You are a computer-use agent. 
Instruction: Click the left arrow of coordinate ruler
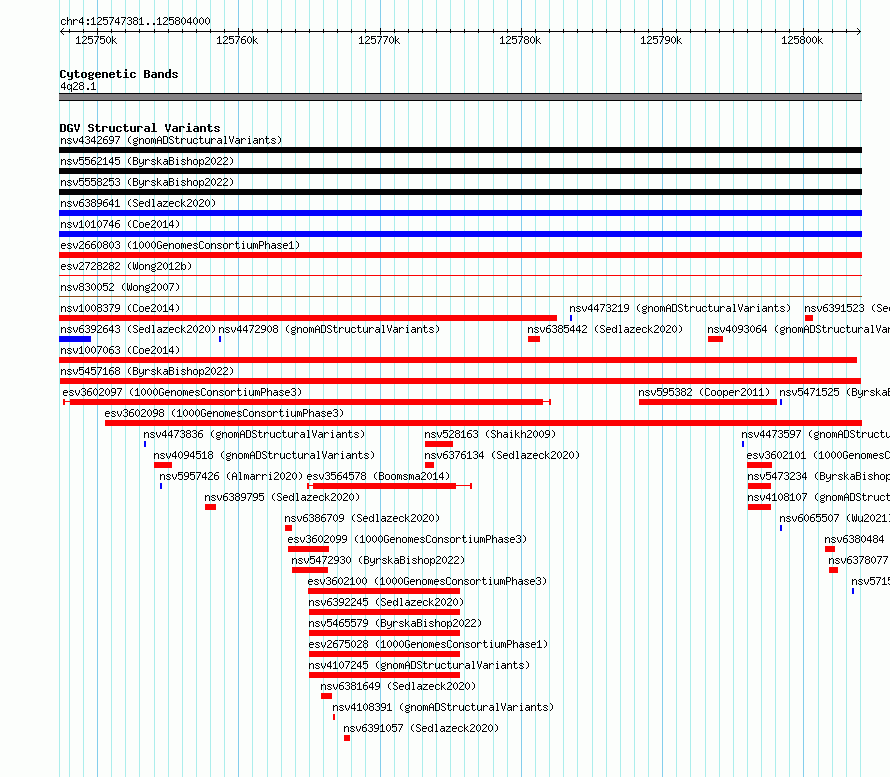click(62, 31)
